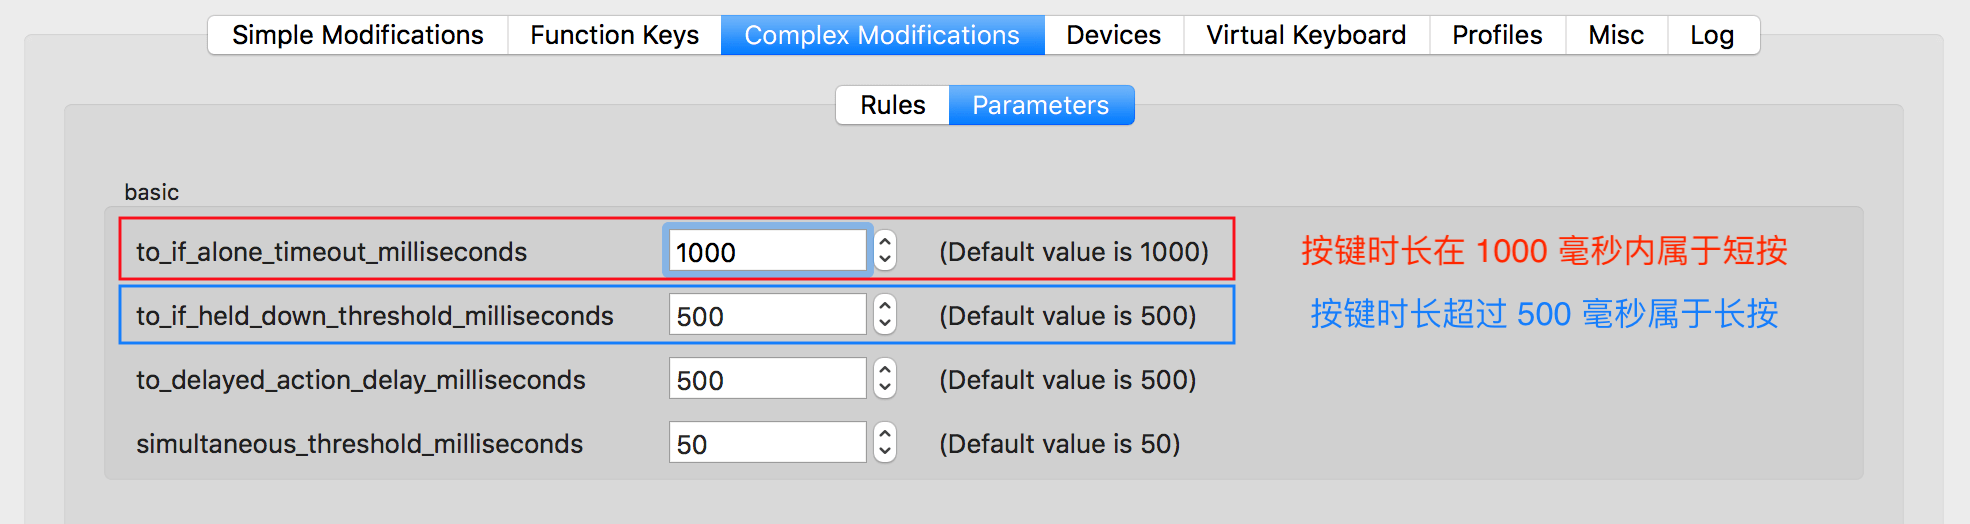Go to the Devices tab
1970x524 pixels.
(1113, 35)
